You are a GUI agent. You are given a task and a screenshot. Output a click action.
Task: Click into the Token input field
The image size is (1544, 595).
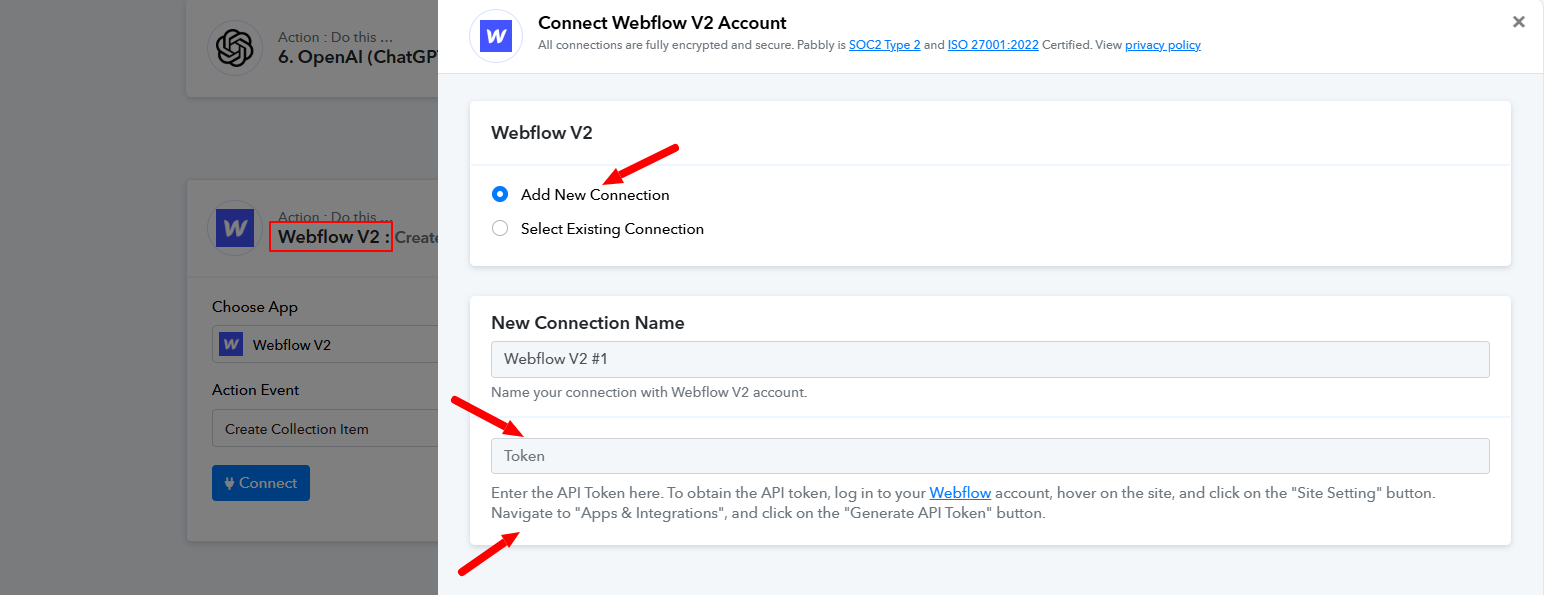[990, 456]
